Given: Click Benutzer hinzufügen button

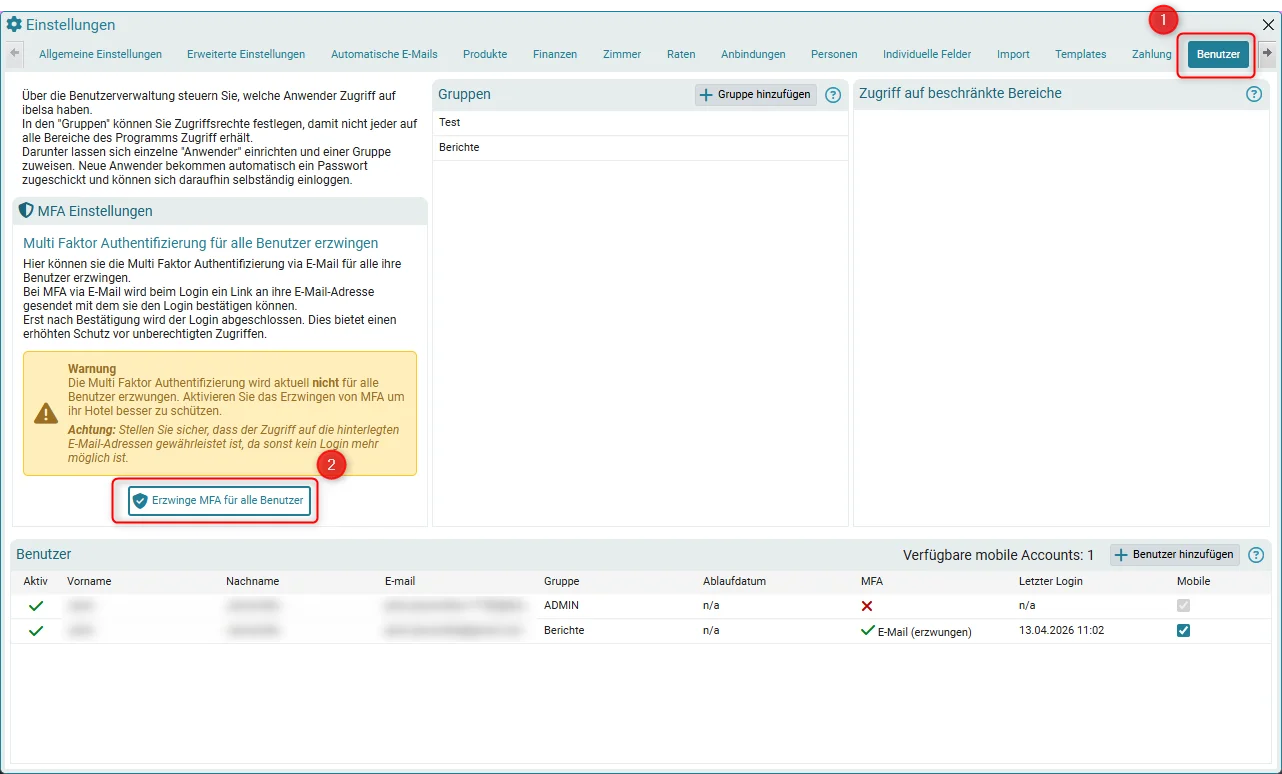Looking at the screenshot, I should coord(1175,555).
